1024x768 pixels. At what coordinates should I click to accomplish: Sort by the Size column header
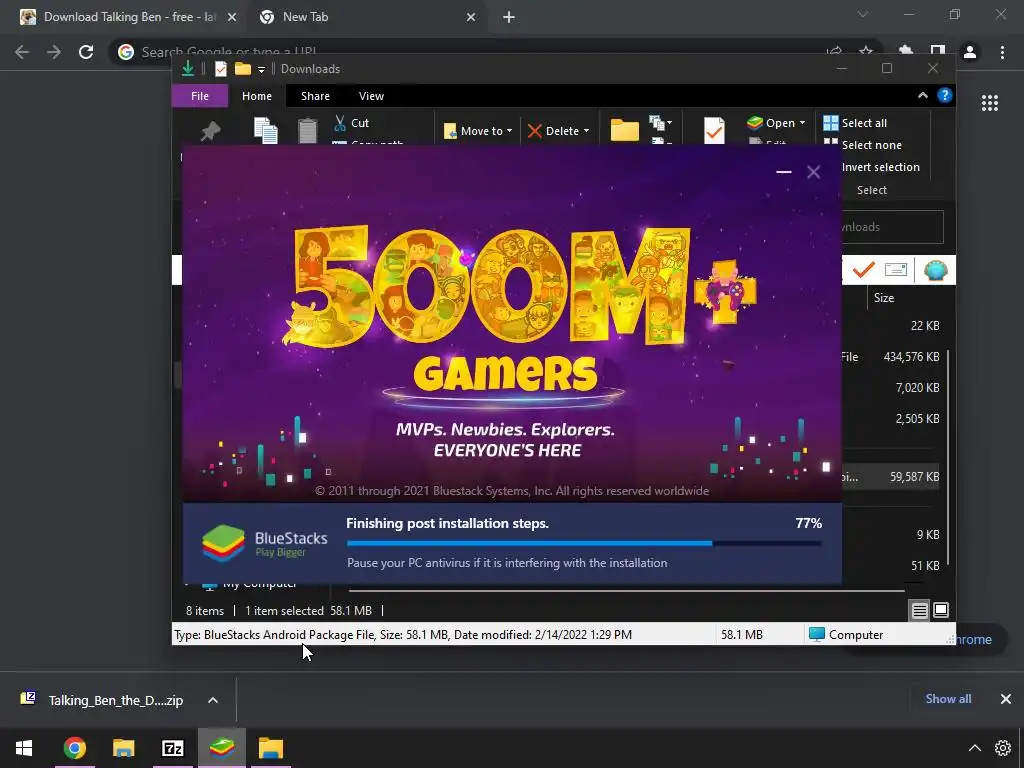(884, 298)
